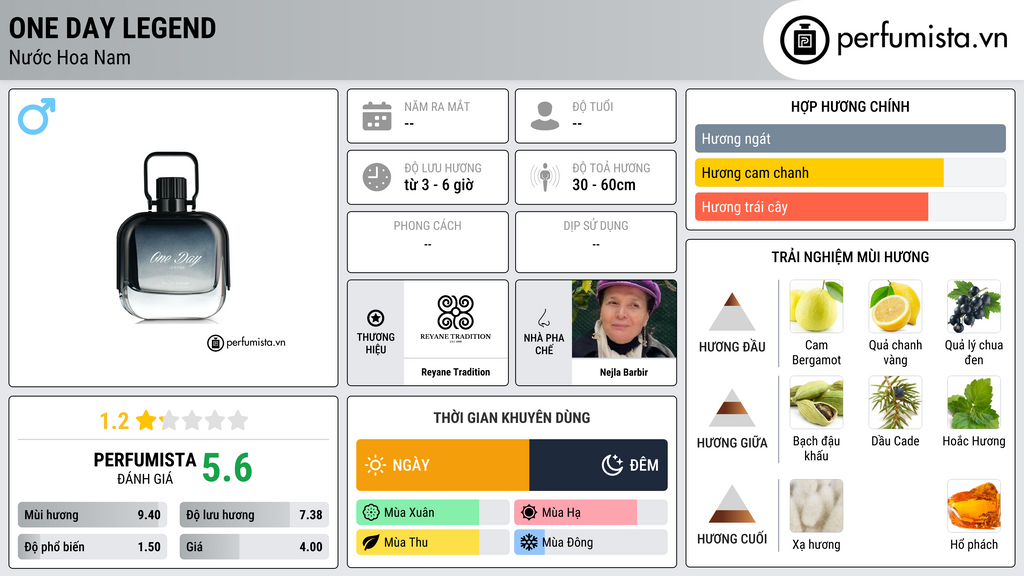Click the 1.2 star rating number
Screen dimensions: 1024x576
(x=114, y=421)
